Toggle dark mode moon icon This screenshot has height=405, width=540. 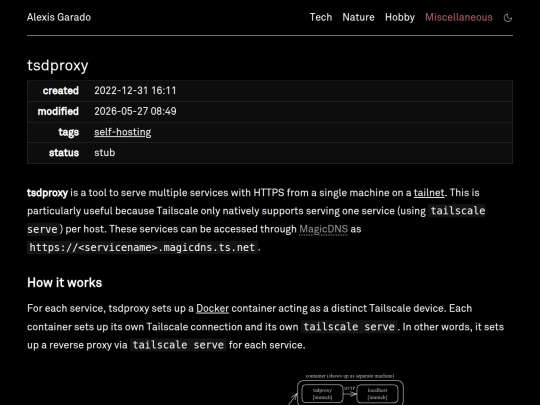tap(508, 18)
